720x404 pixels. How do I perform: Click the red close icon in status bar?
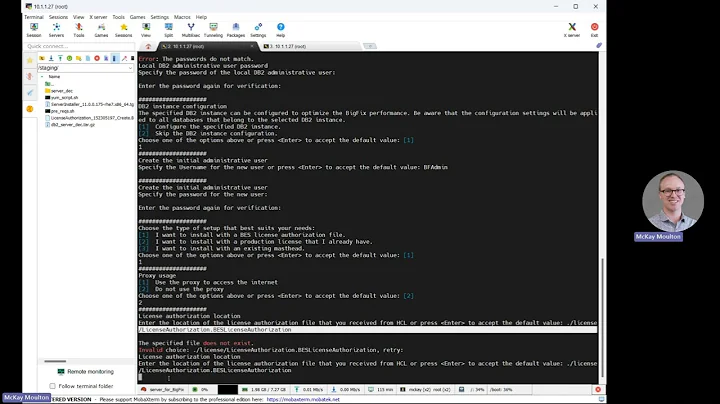point(598,389)
